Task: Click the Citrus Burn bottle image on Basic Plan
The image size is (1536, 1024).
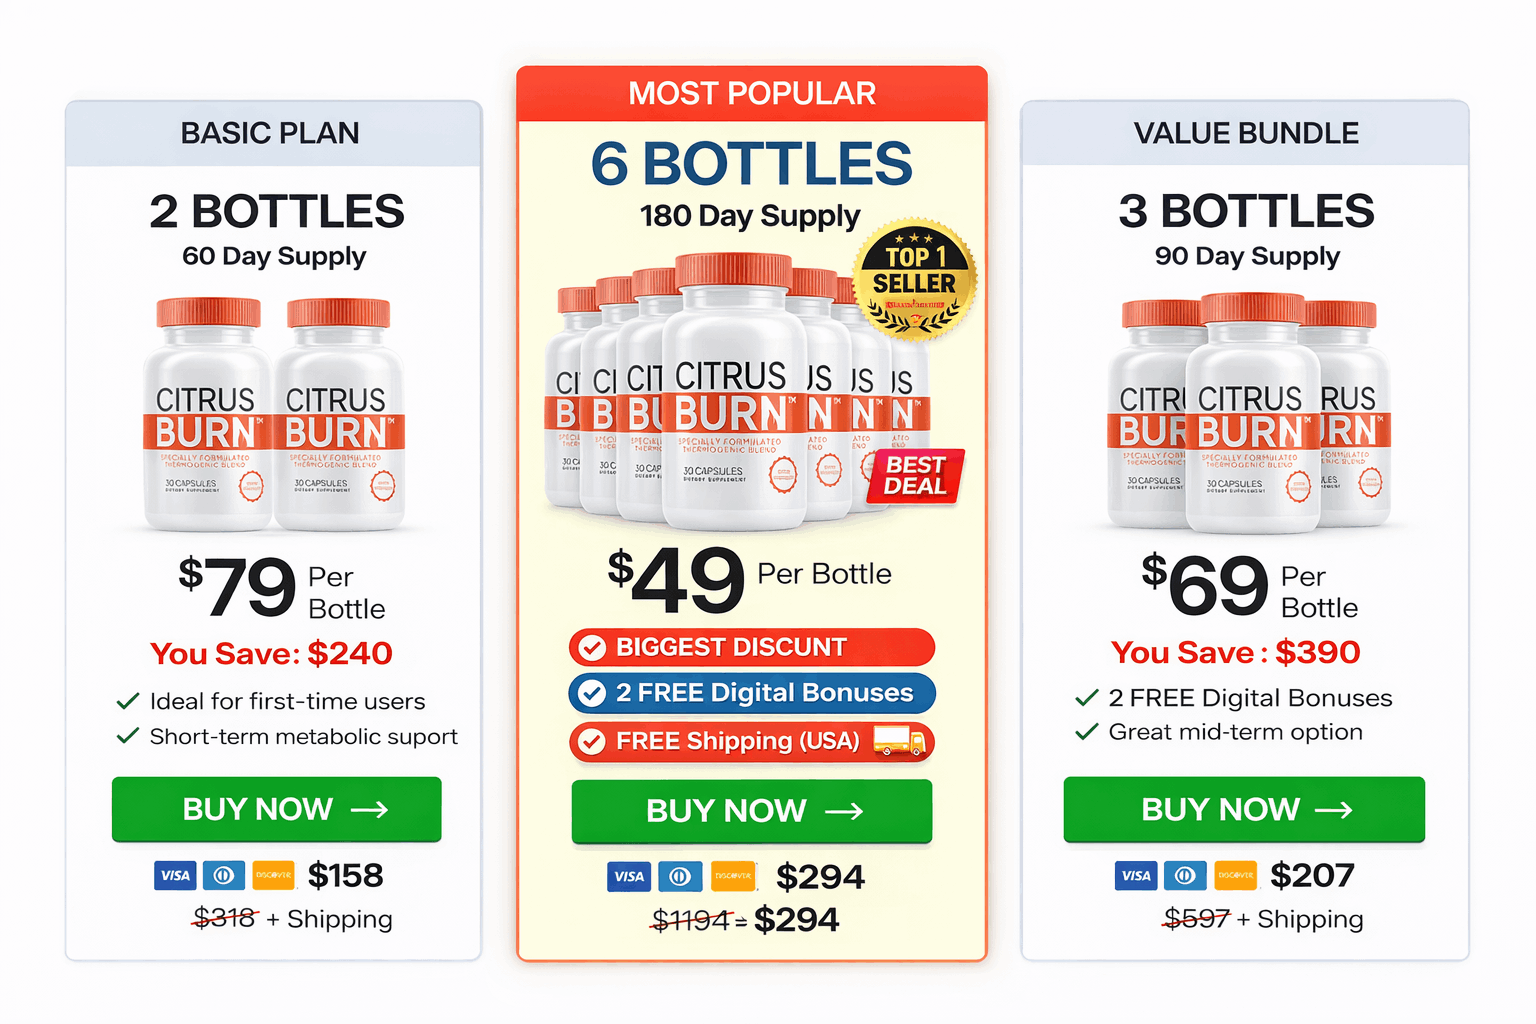Action: [276, 410]
